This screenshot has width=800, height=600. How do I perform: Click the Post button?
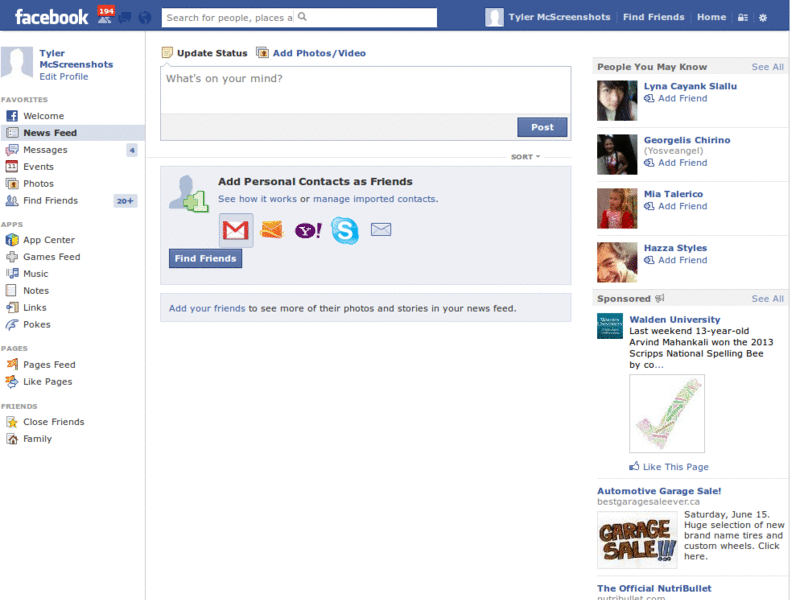click(x=542, y=127)
